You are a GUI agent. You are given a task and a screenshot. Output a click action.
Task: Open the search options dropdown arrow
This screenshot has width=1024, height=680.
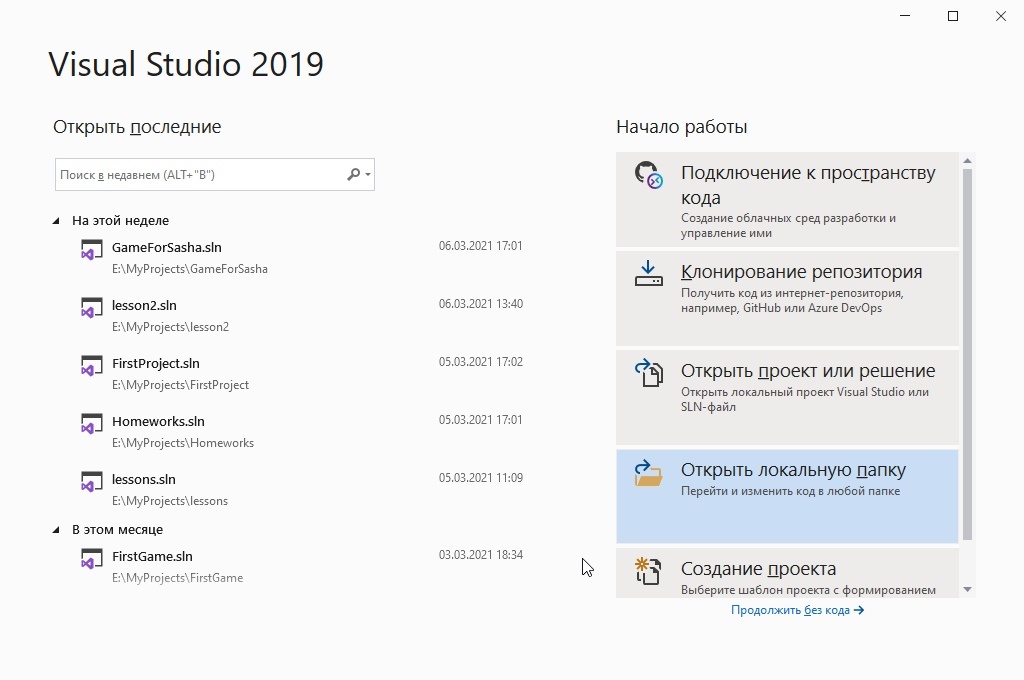(368, 174)
